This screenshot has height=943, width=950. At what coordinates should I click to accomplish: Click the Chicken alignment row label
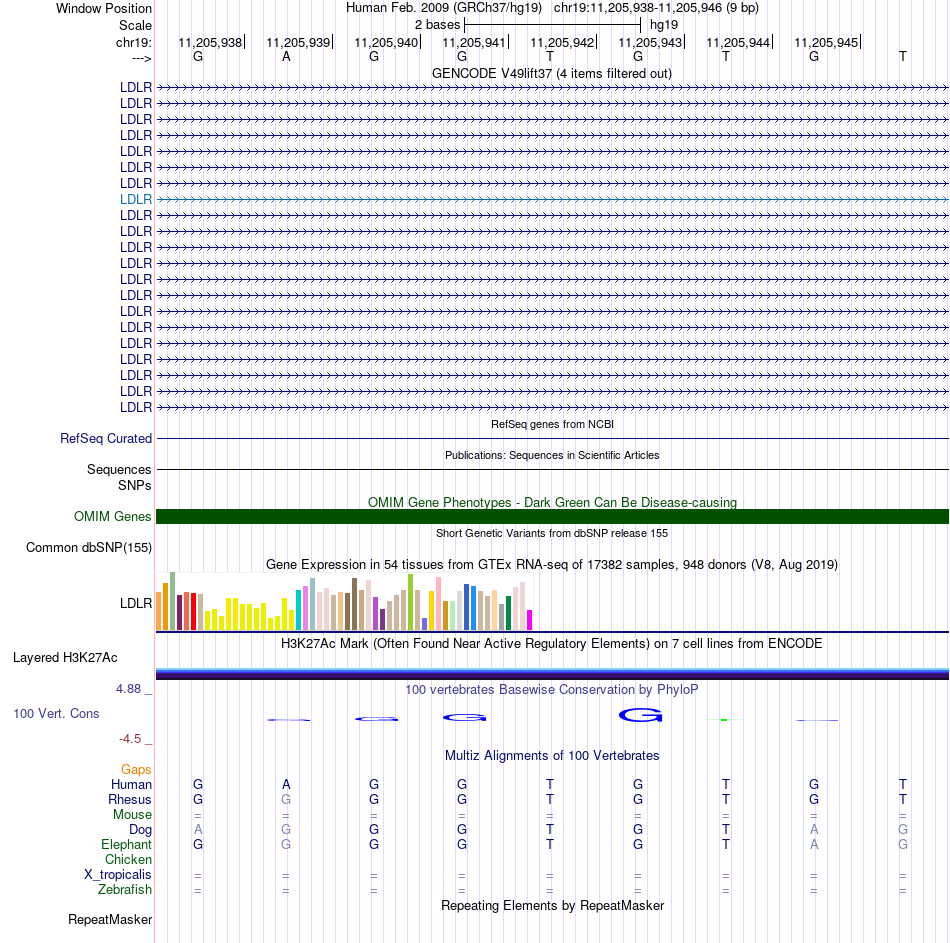coord(128,859)
